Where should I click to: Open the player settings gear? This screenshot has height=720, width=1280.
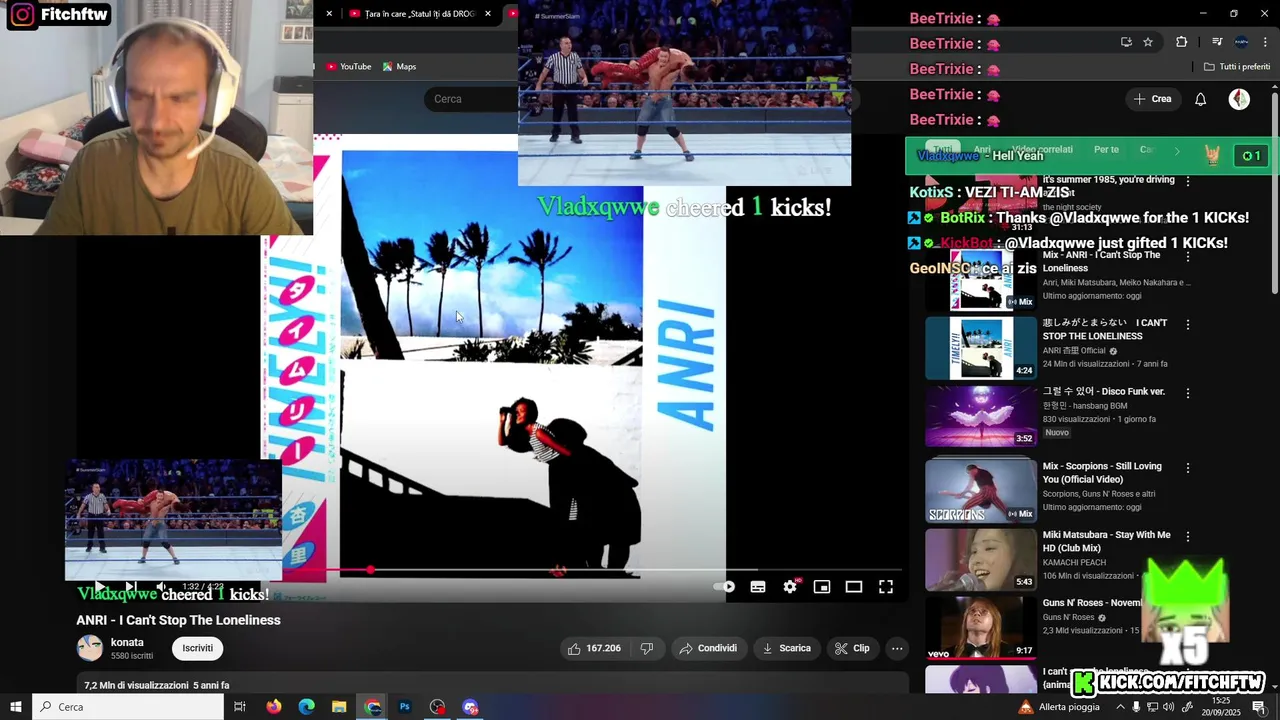coord(790,587)
